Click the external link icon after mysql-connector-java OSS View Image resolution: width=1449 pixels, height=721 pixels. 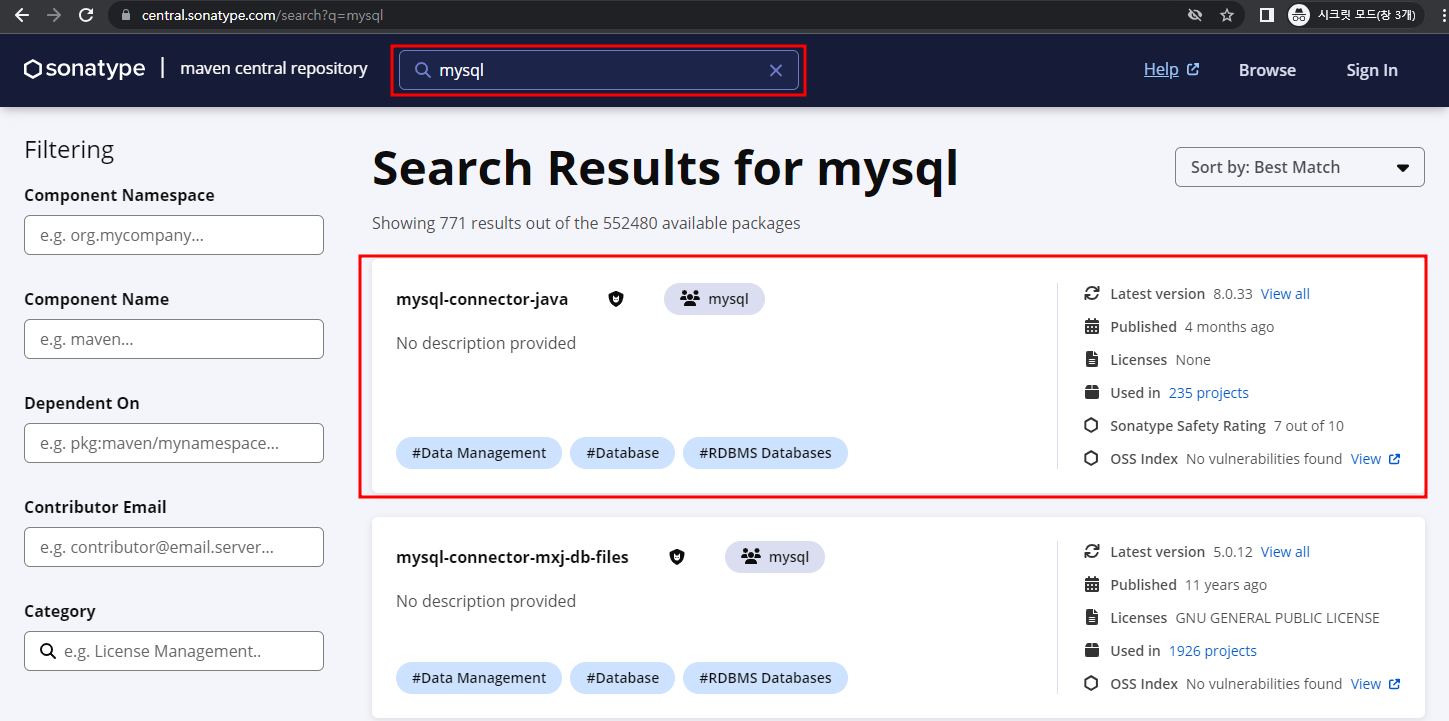(1395, 459)
